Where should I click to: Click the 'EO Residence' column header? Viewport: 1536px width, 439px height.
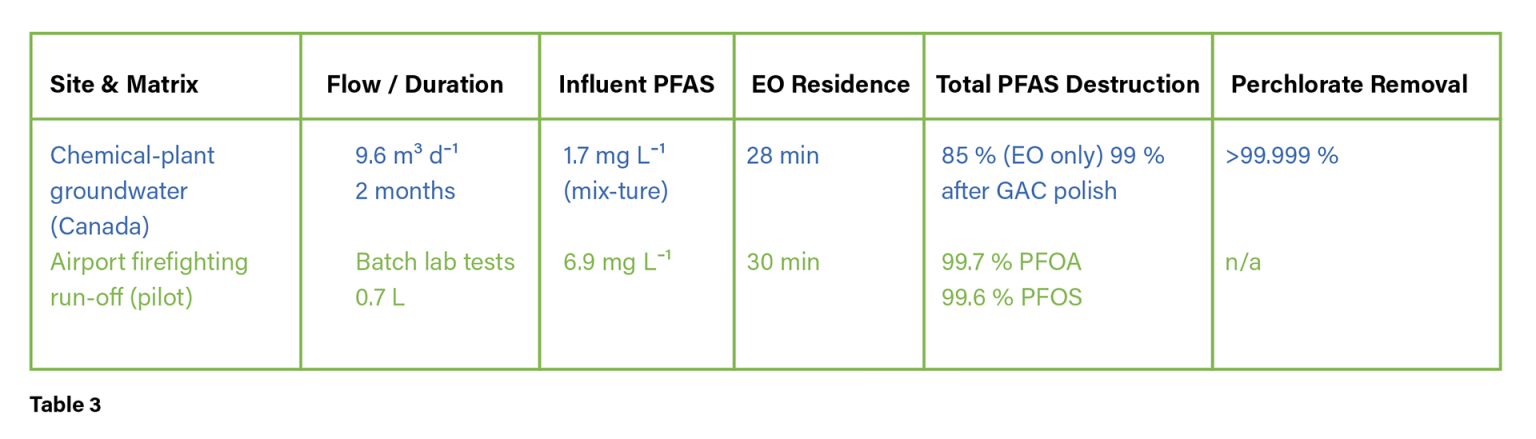[x=830, y=84]
